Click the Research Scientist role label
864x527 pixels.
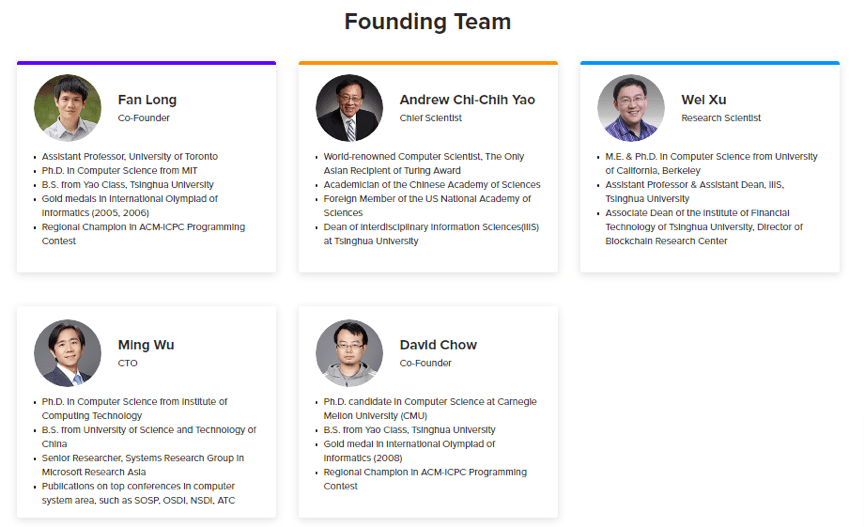tap(721, 118)
